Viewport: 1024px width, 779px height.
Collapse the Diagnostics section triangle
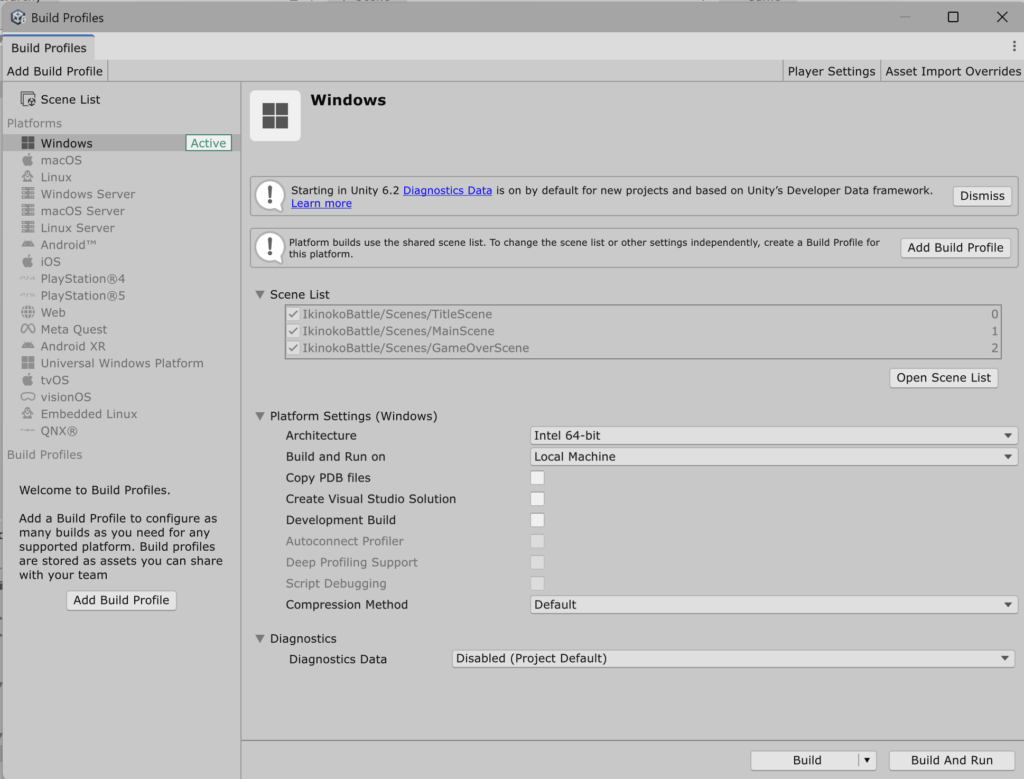(260, 639)
